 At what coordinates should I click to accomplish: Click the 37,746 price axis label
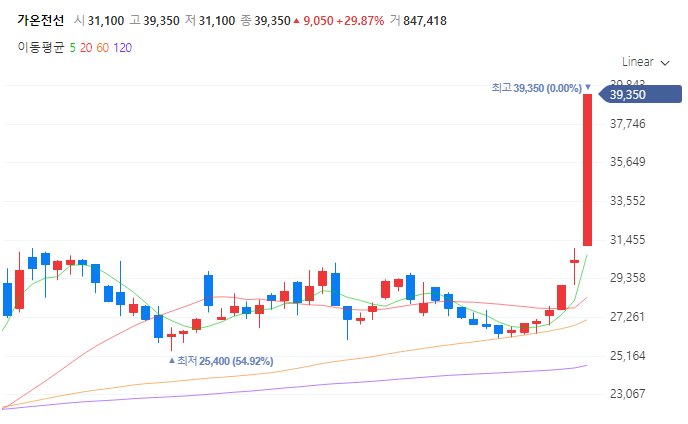pos(627,124)
